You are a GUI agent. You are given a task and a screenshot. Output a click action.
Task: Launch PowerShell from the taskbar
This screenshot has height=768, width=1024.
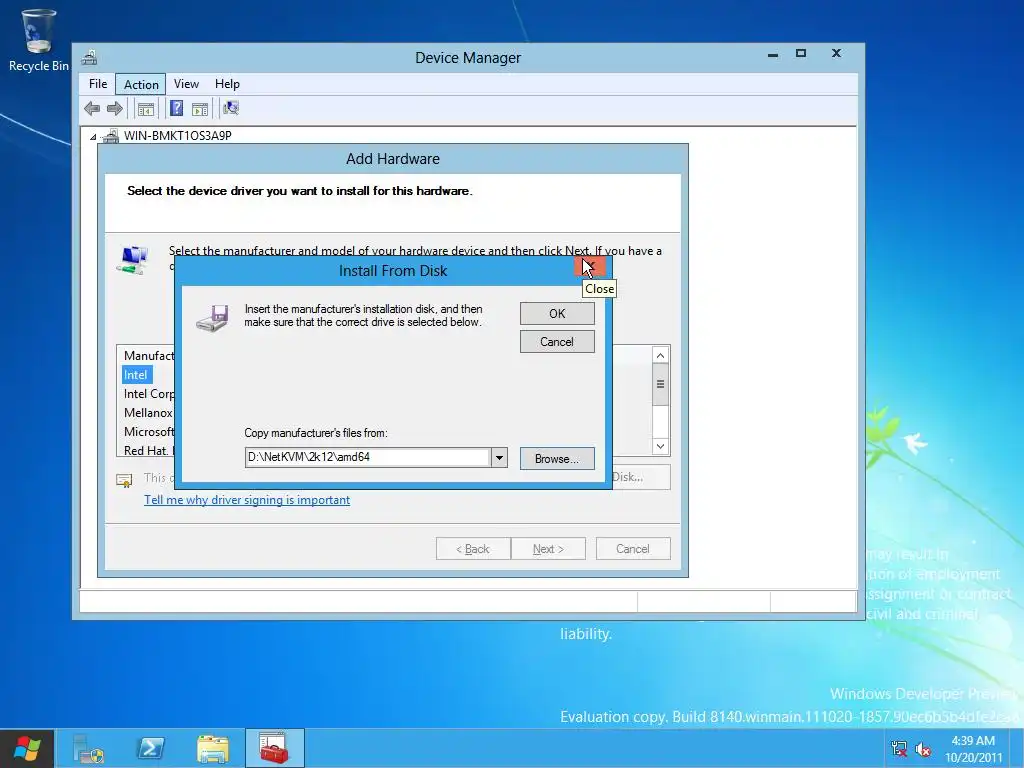pos(150,748)
